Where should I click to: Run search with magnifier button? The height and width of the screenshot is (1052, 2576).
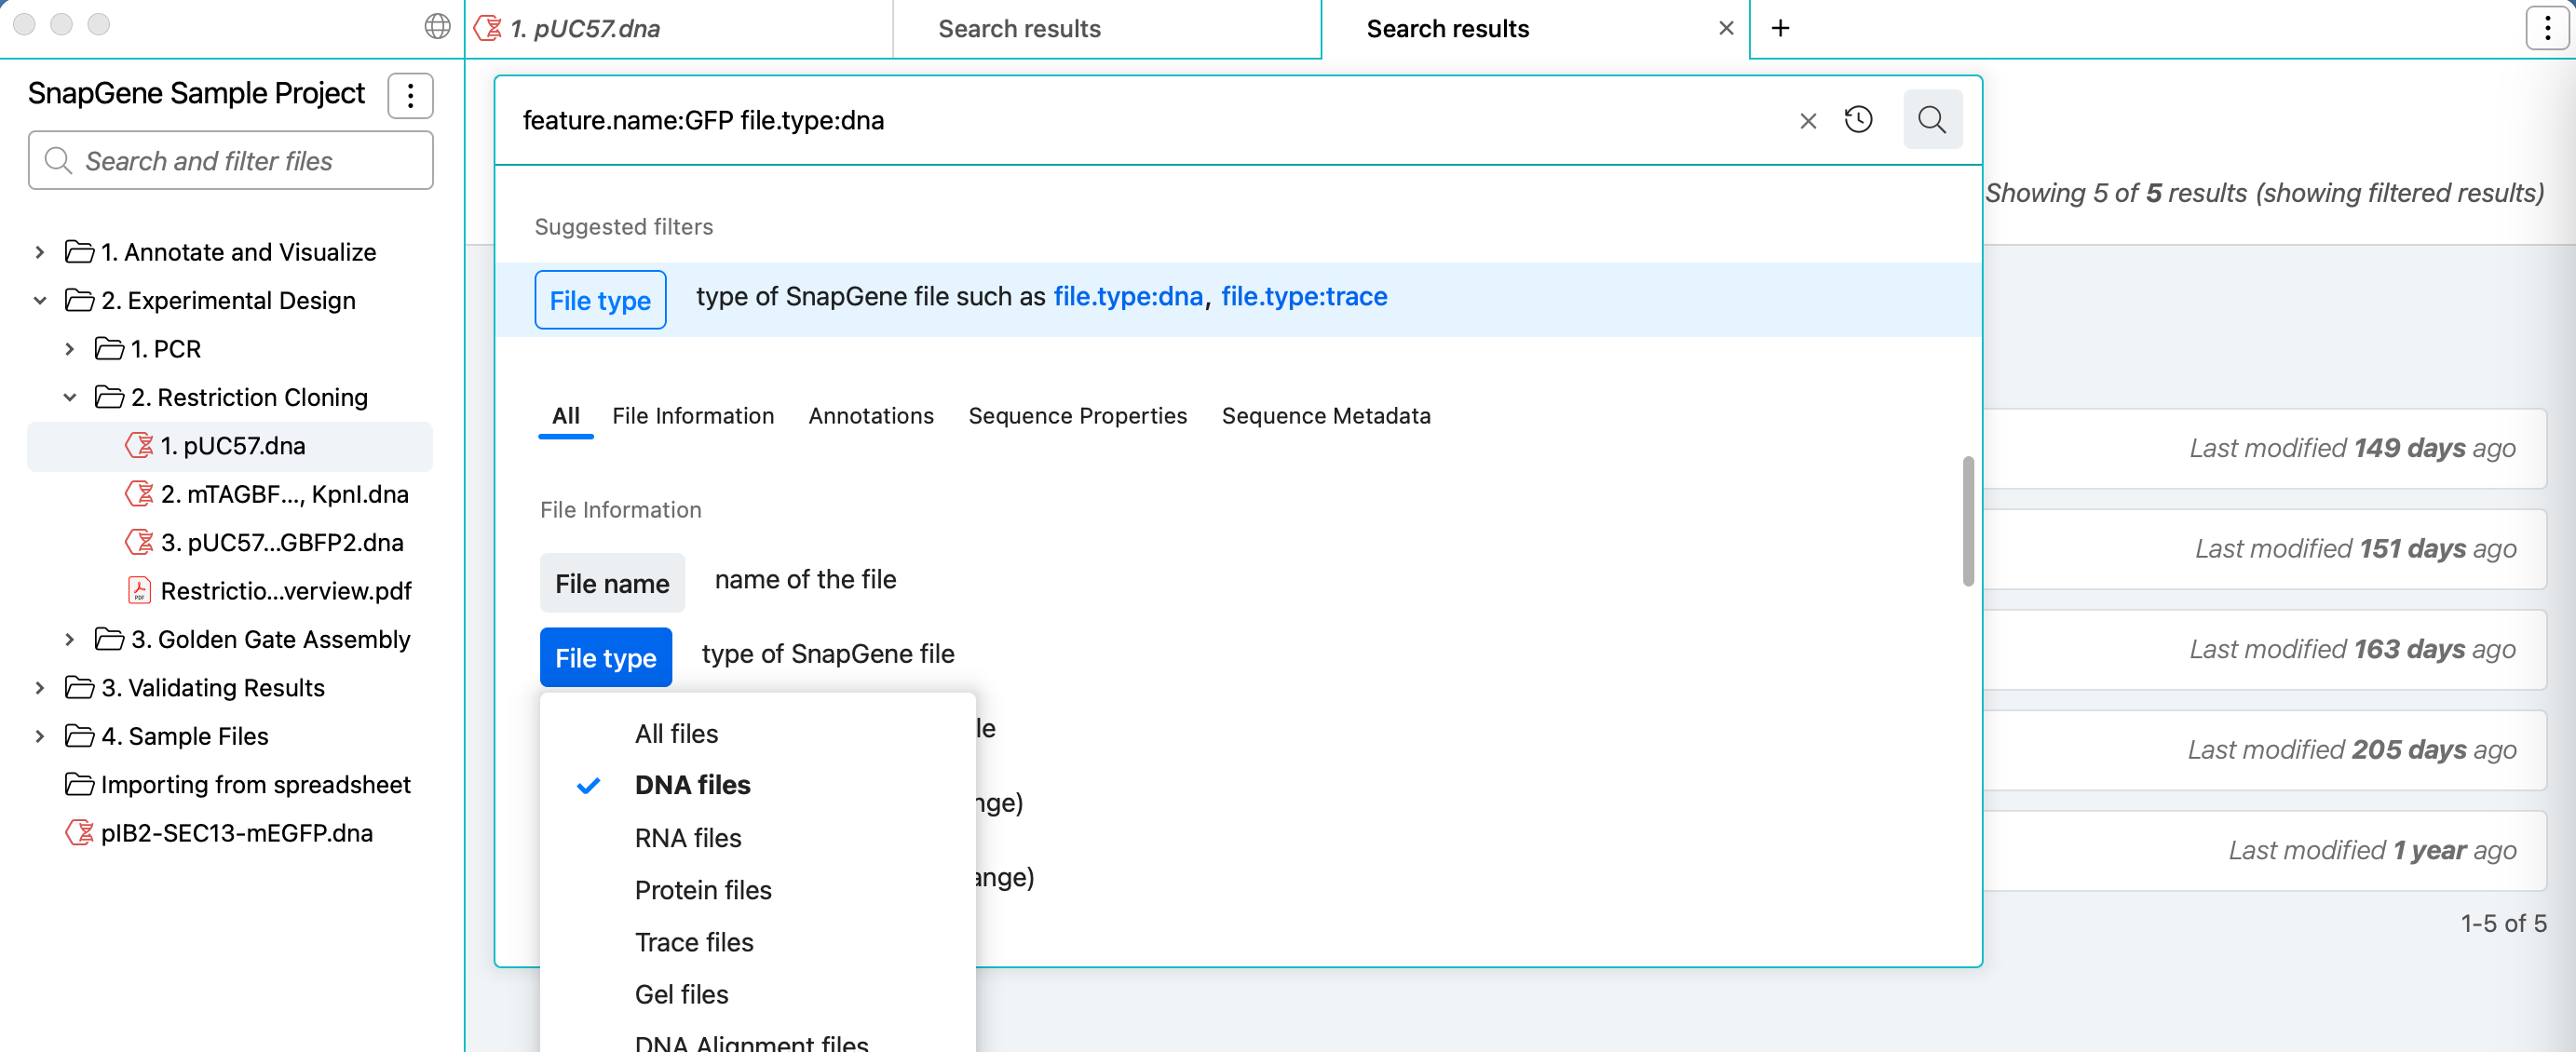[x=1932, y=120]
